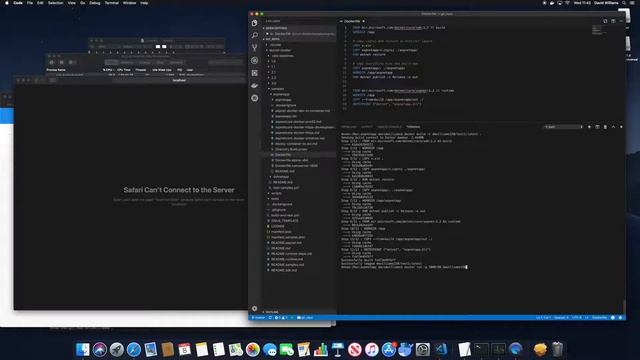The image size is (640, 360).
Task: Click the sync changes icon in status bar
Action: (270, 318)
